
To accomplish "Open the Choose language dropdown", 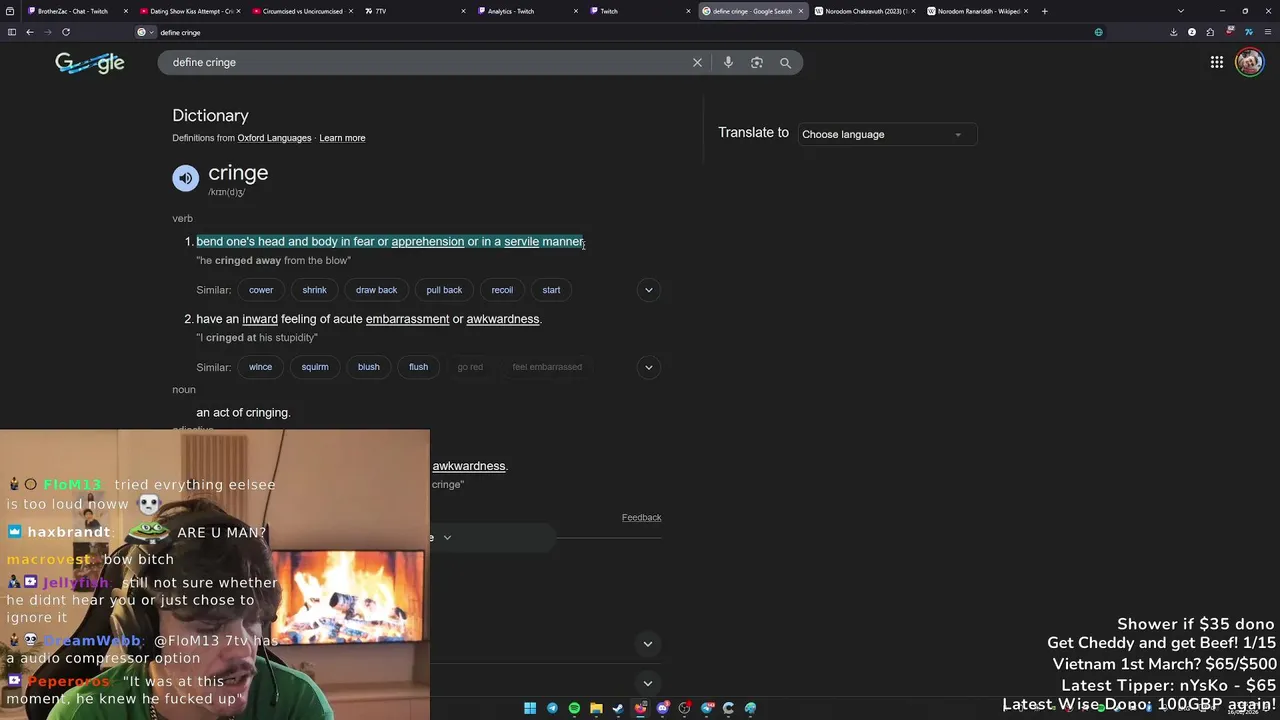I will click(x=887, y=134).
